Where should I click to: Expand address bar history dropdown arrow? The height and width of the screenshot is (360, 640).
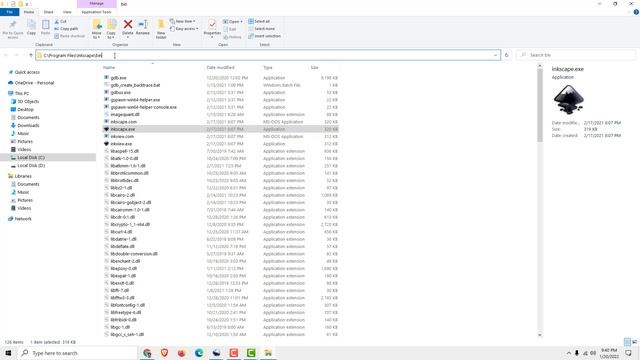point(496,55)
